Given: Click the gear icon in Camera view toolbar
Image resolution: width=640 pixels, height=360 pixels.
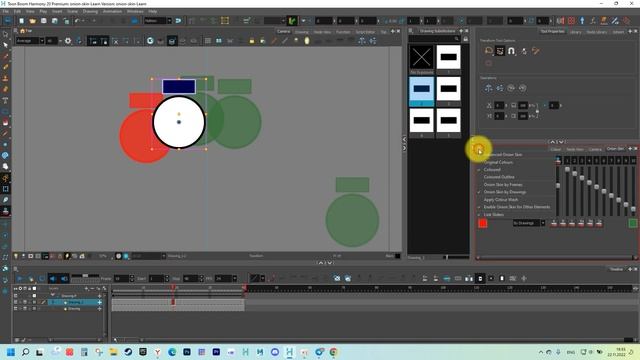Looking at the screenshot, I should tap(68, 41).
